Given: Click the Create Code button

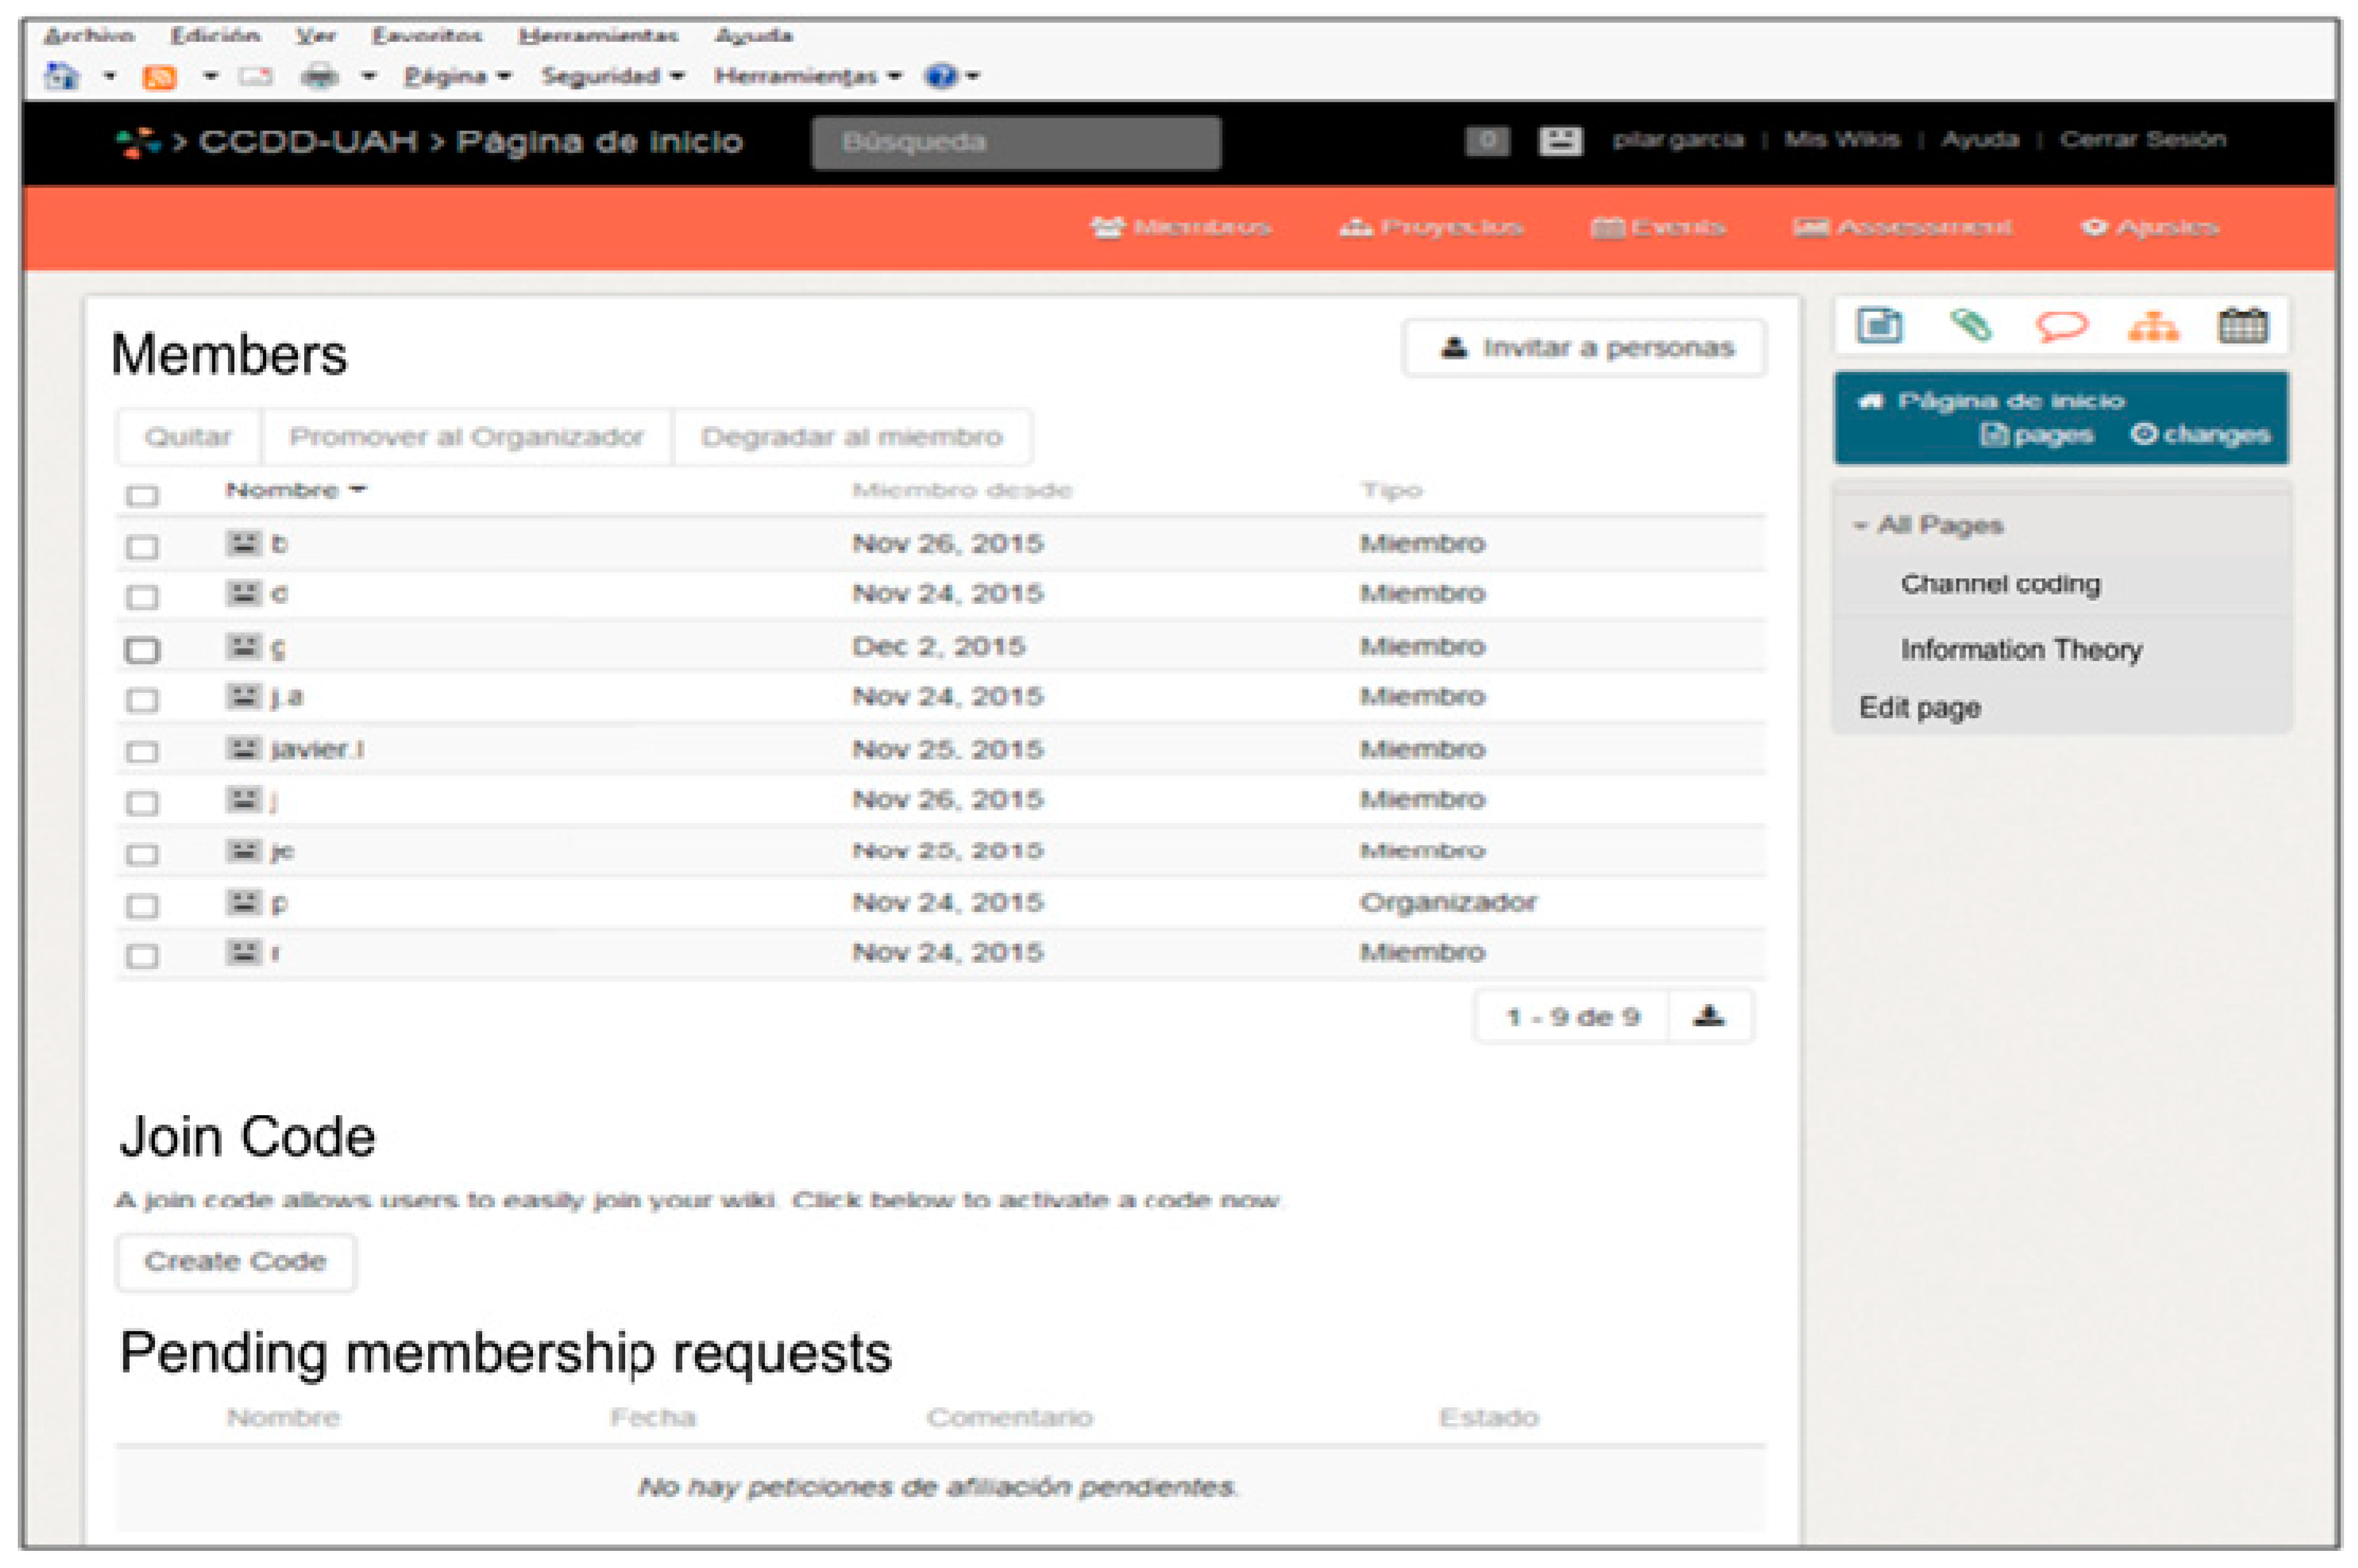Looking at the screenshot, I should click(235, 1262).
